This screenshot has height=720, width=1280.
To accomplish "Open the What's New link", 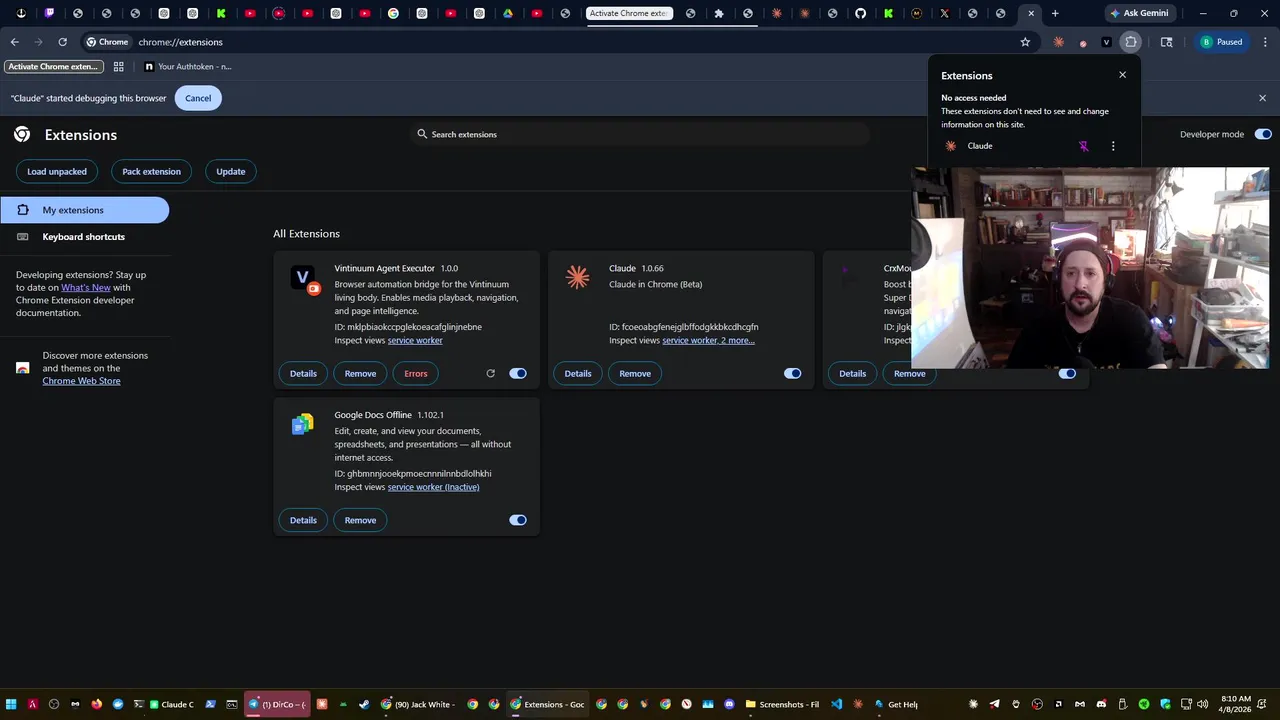I will [x=86, y=287].
